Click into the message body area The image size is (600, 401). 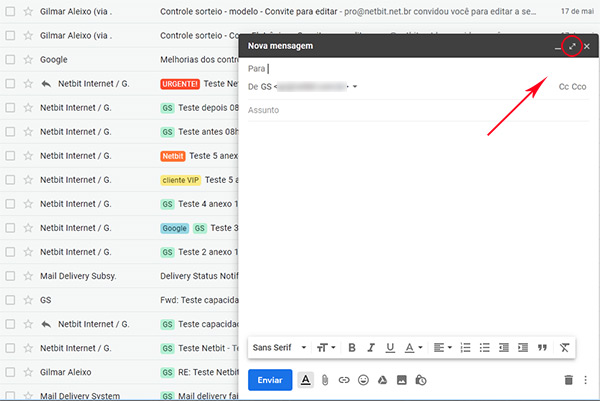click(x=418, y=228)
